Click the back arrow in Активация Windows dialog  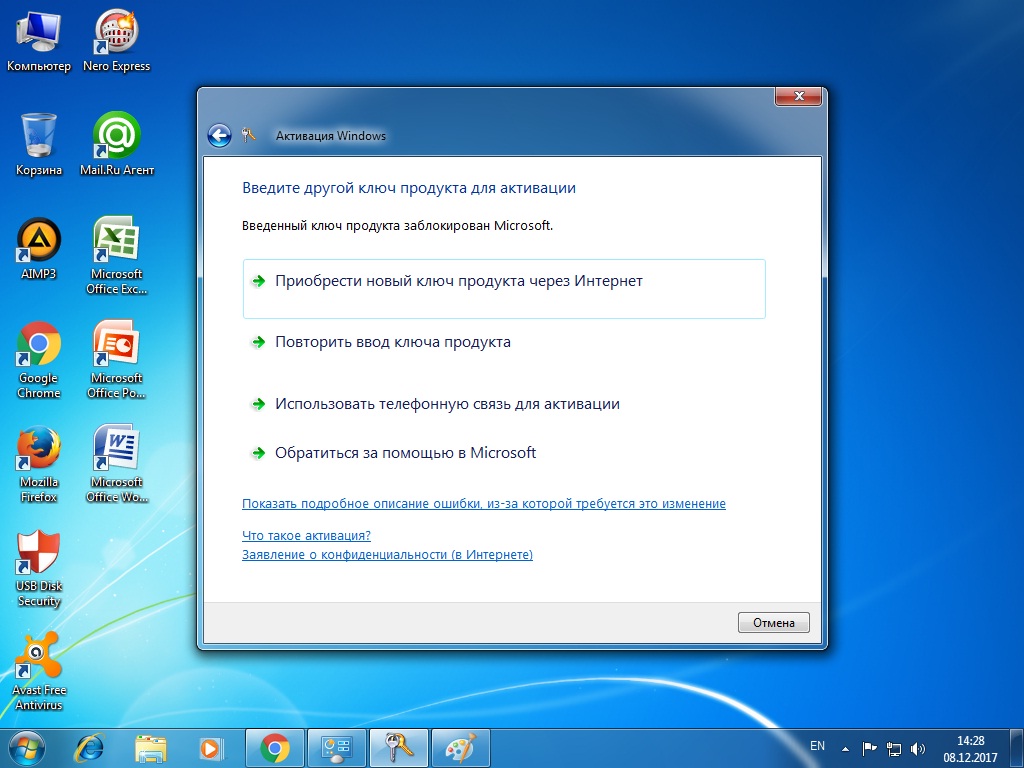pyautogui.click(x=219, y=136)
